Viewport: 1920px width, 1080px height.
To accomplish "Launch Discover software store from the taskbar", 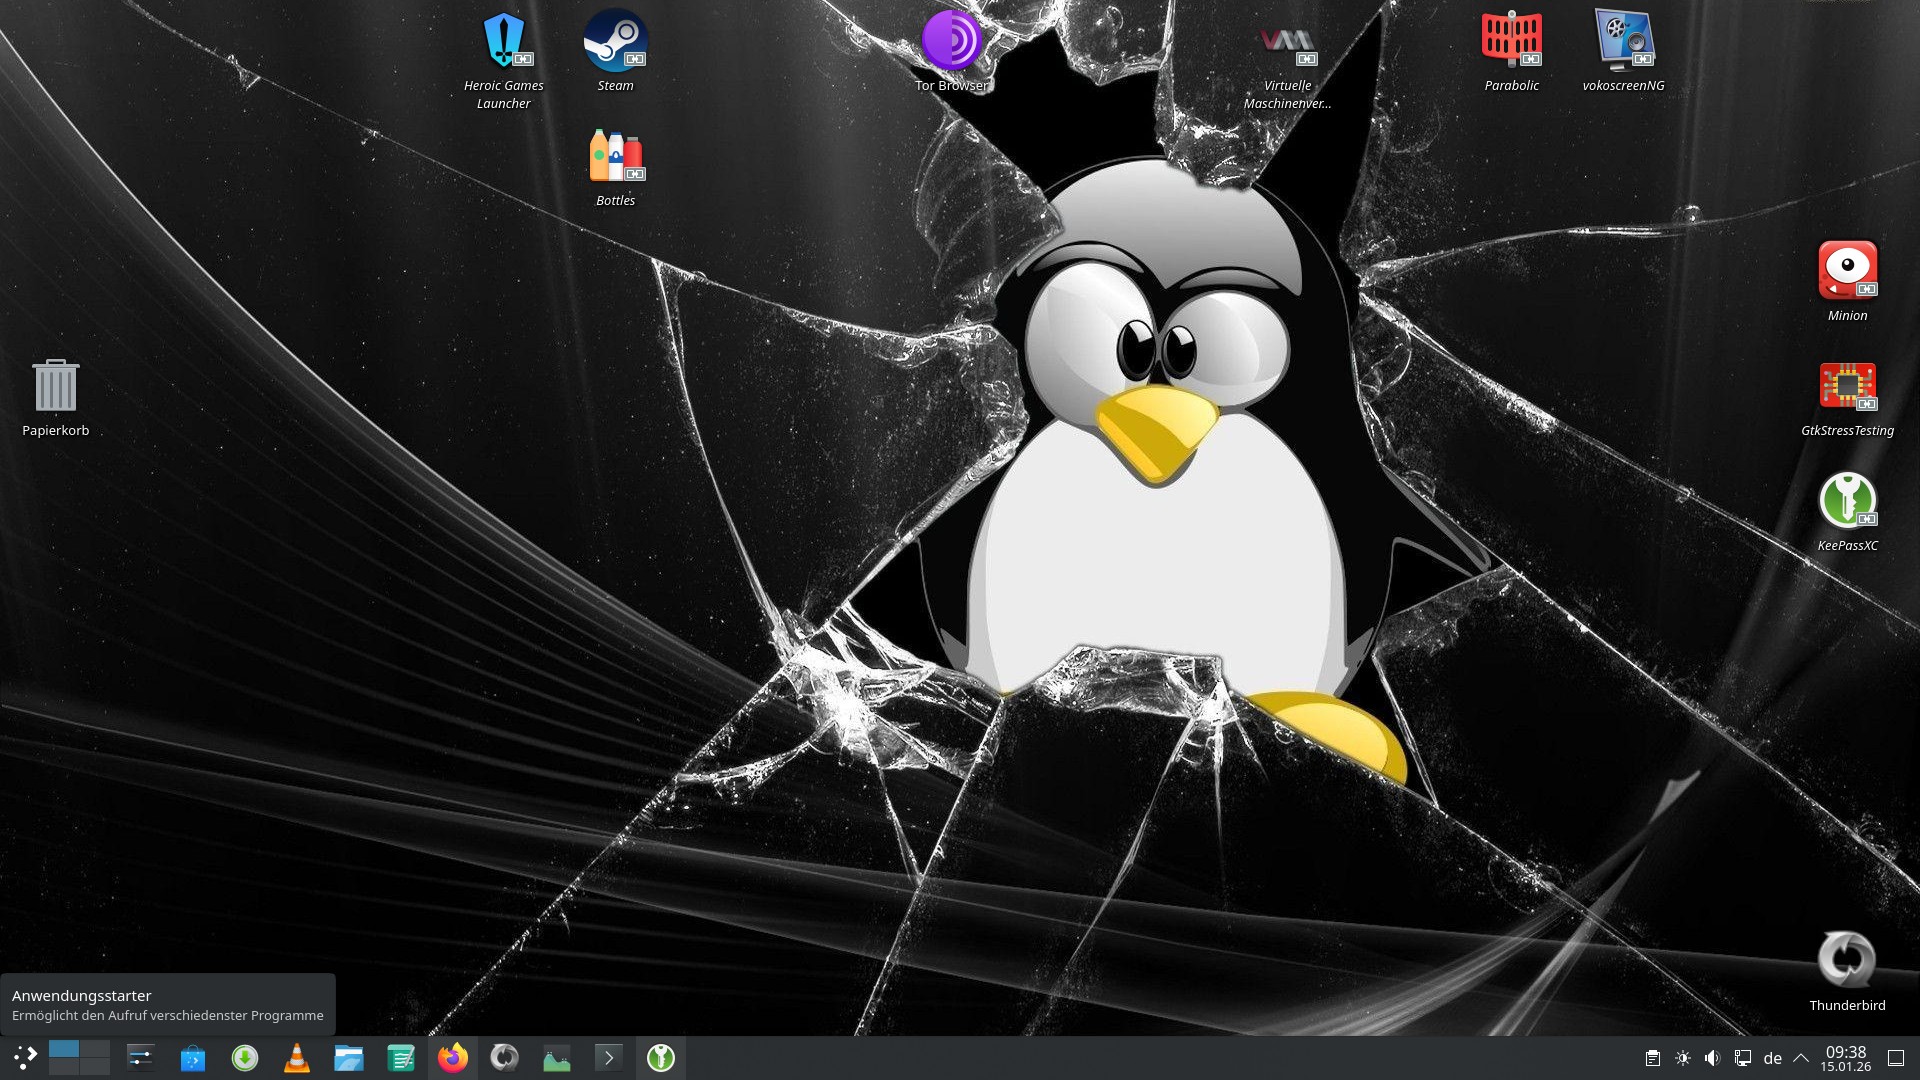I will coord(193,1057).
